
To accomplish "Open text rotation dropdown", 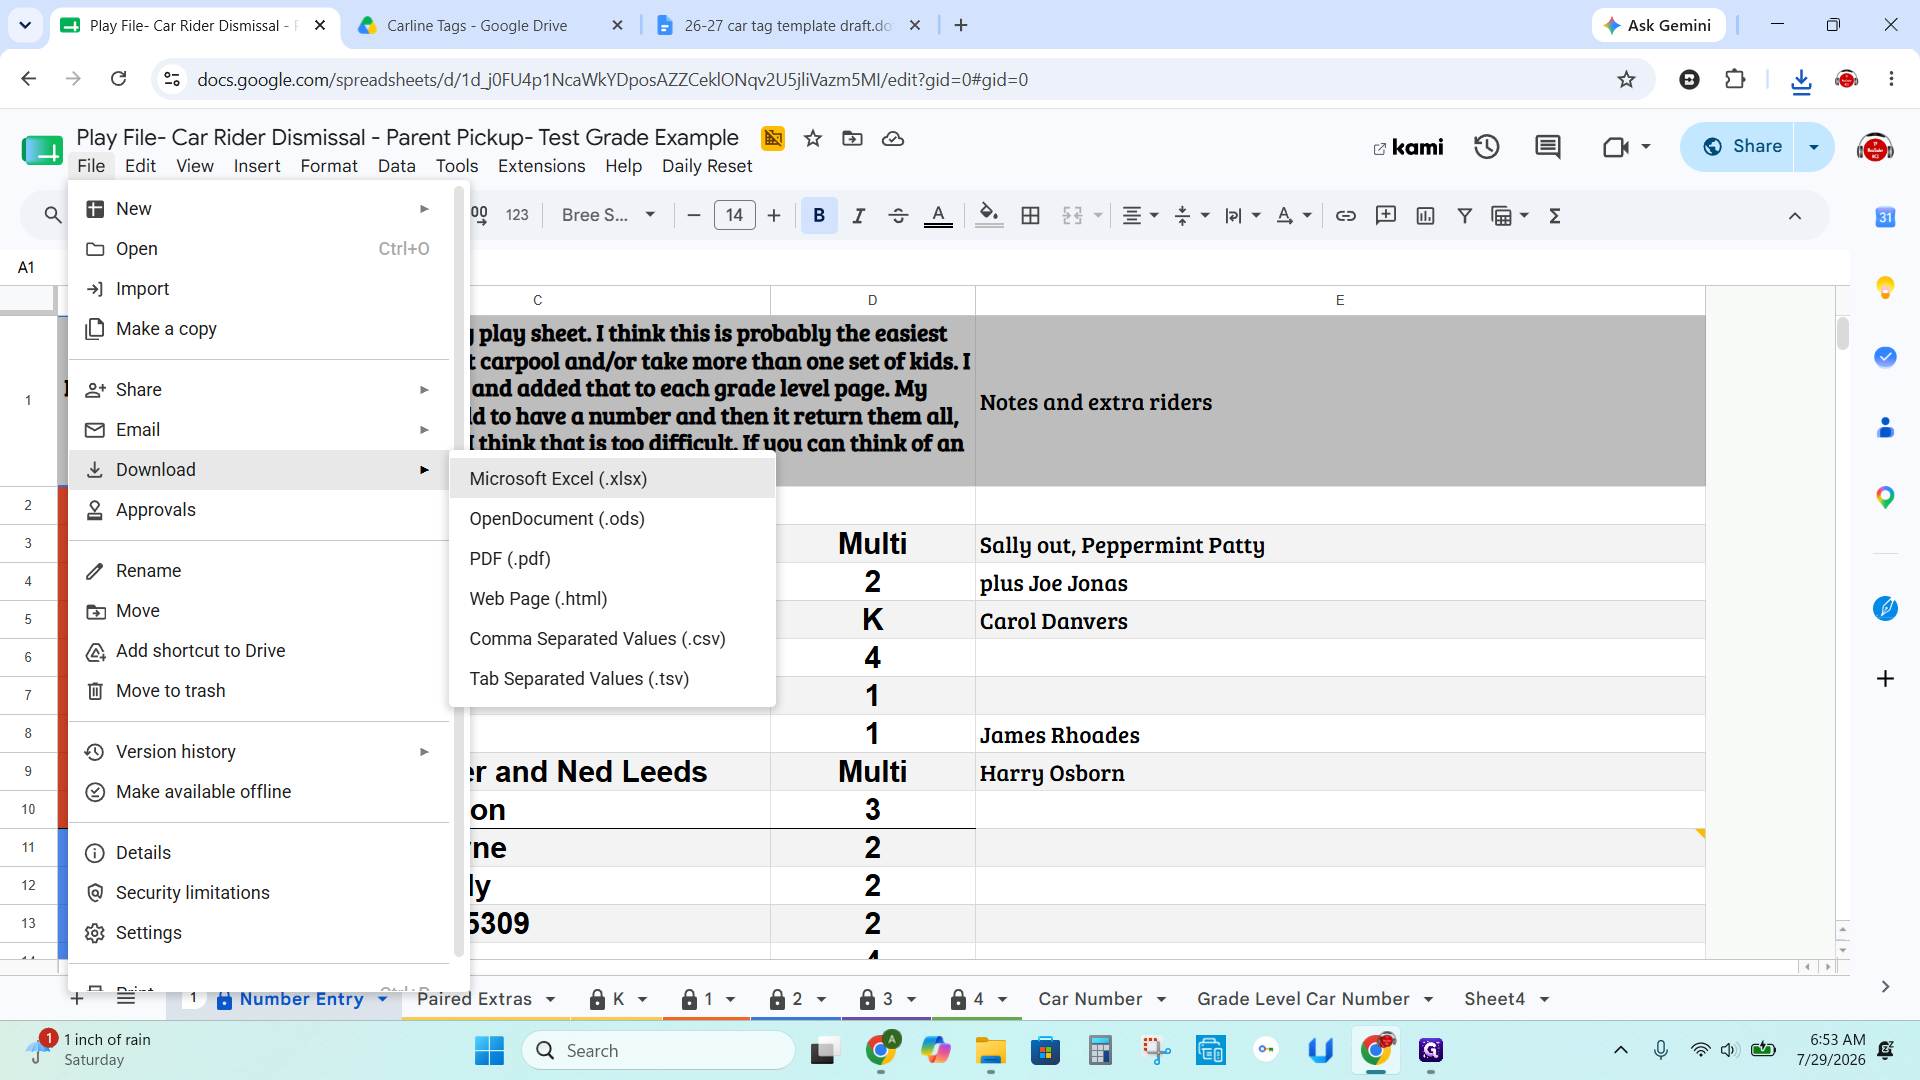I will (1294, 215).
